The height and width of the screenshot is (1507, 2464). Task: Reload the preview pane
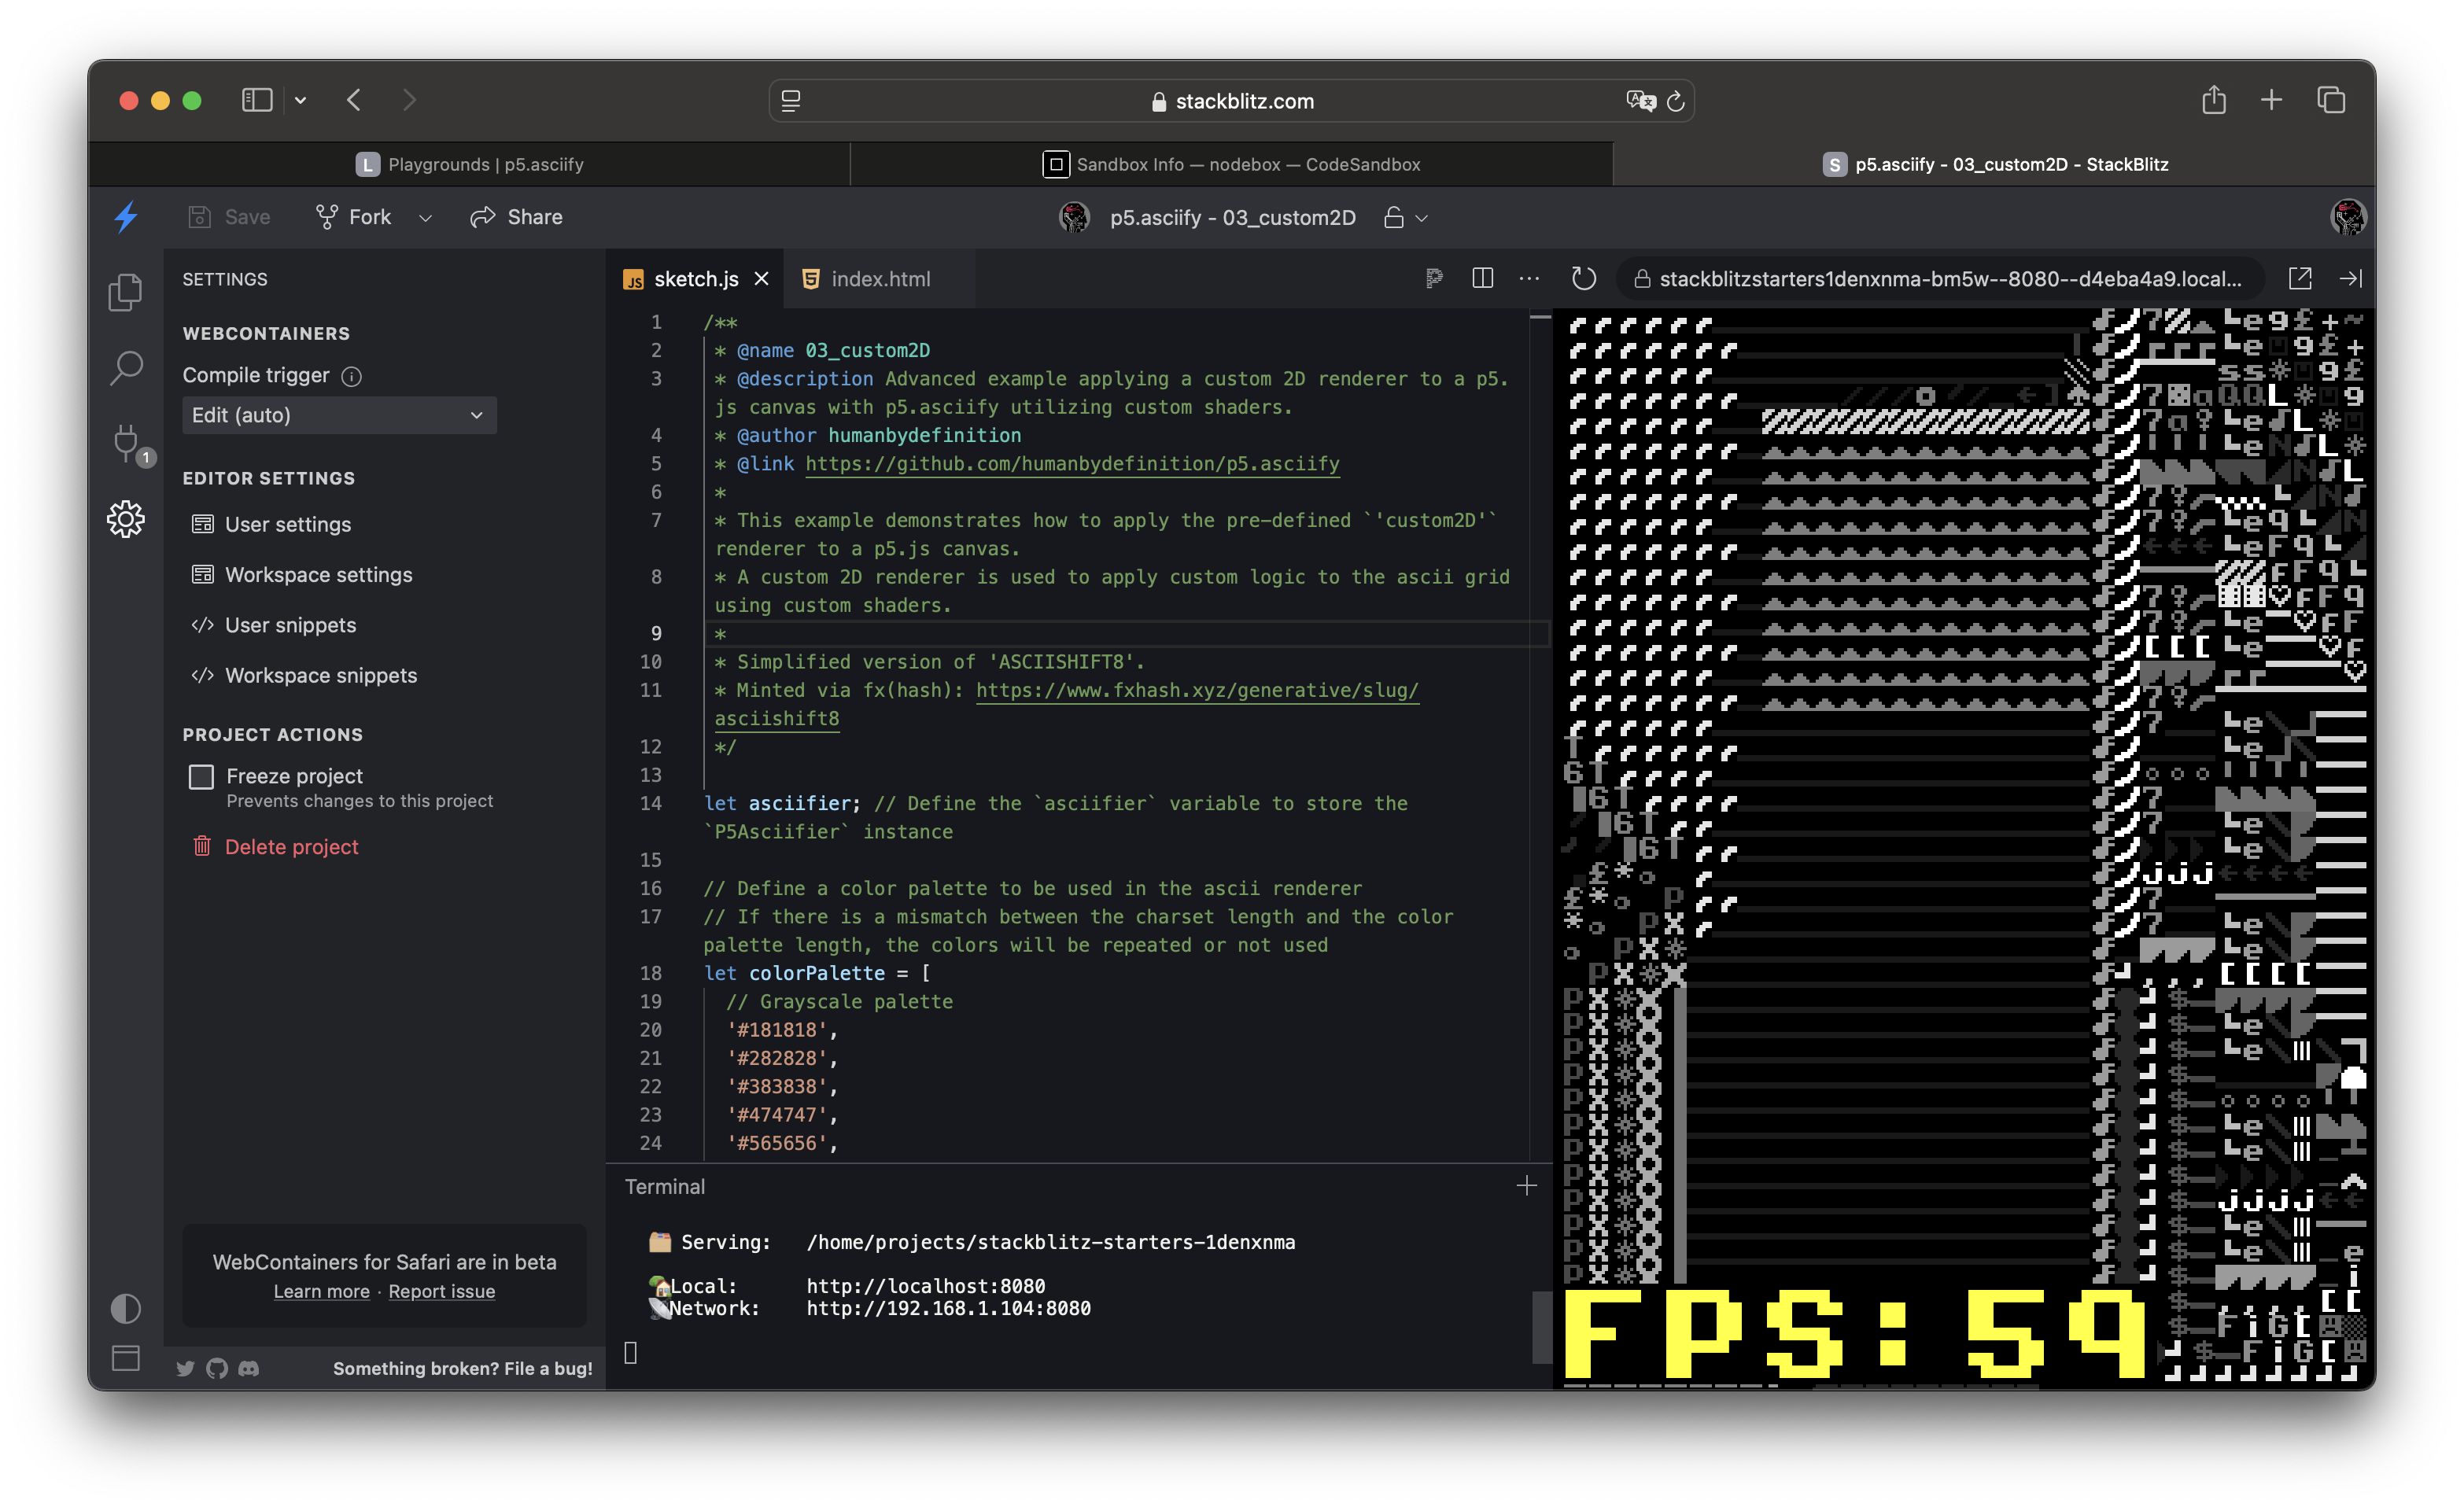[1583, 278]
